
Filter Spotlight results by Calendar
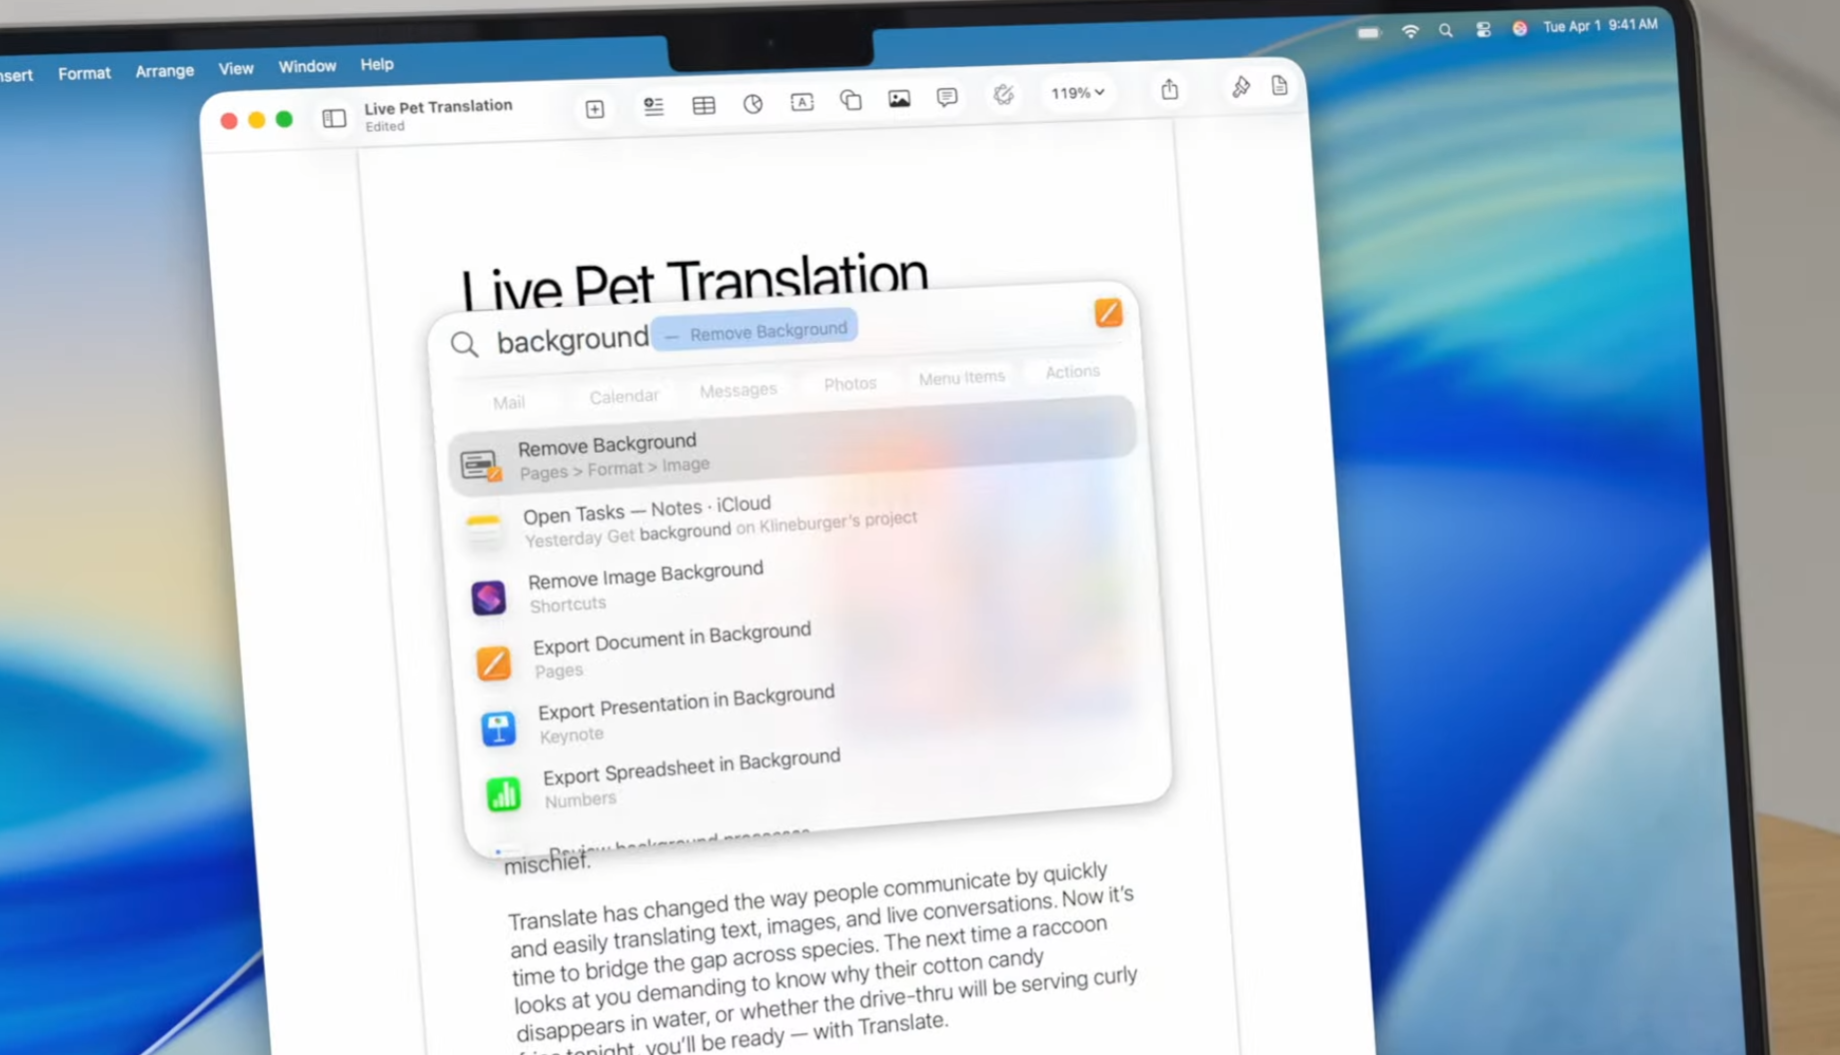coord(624,396)
